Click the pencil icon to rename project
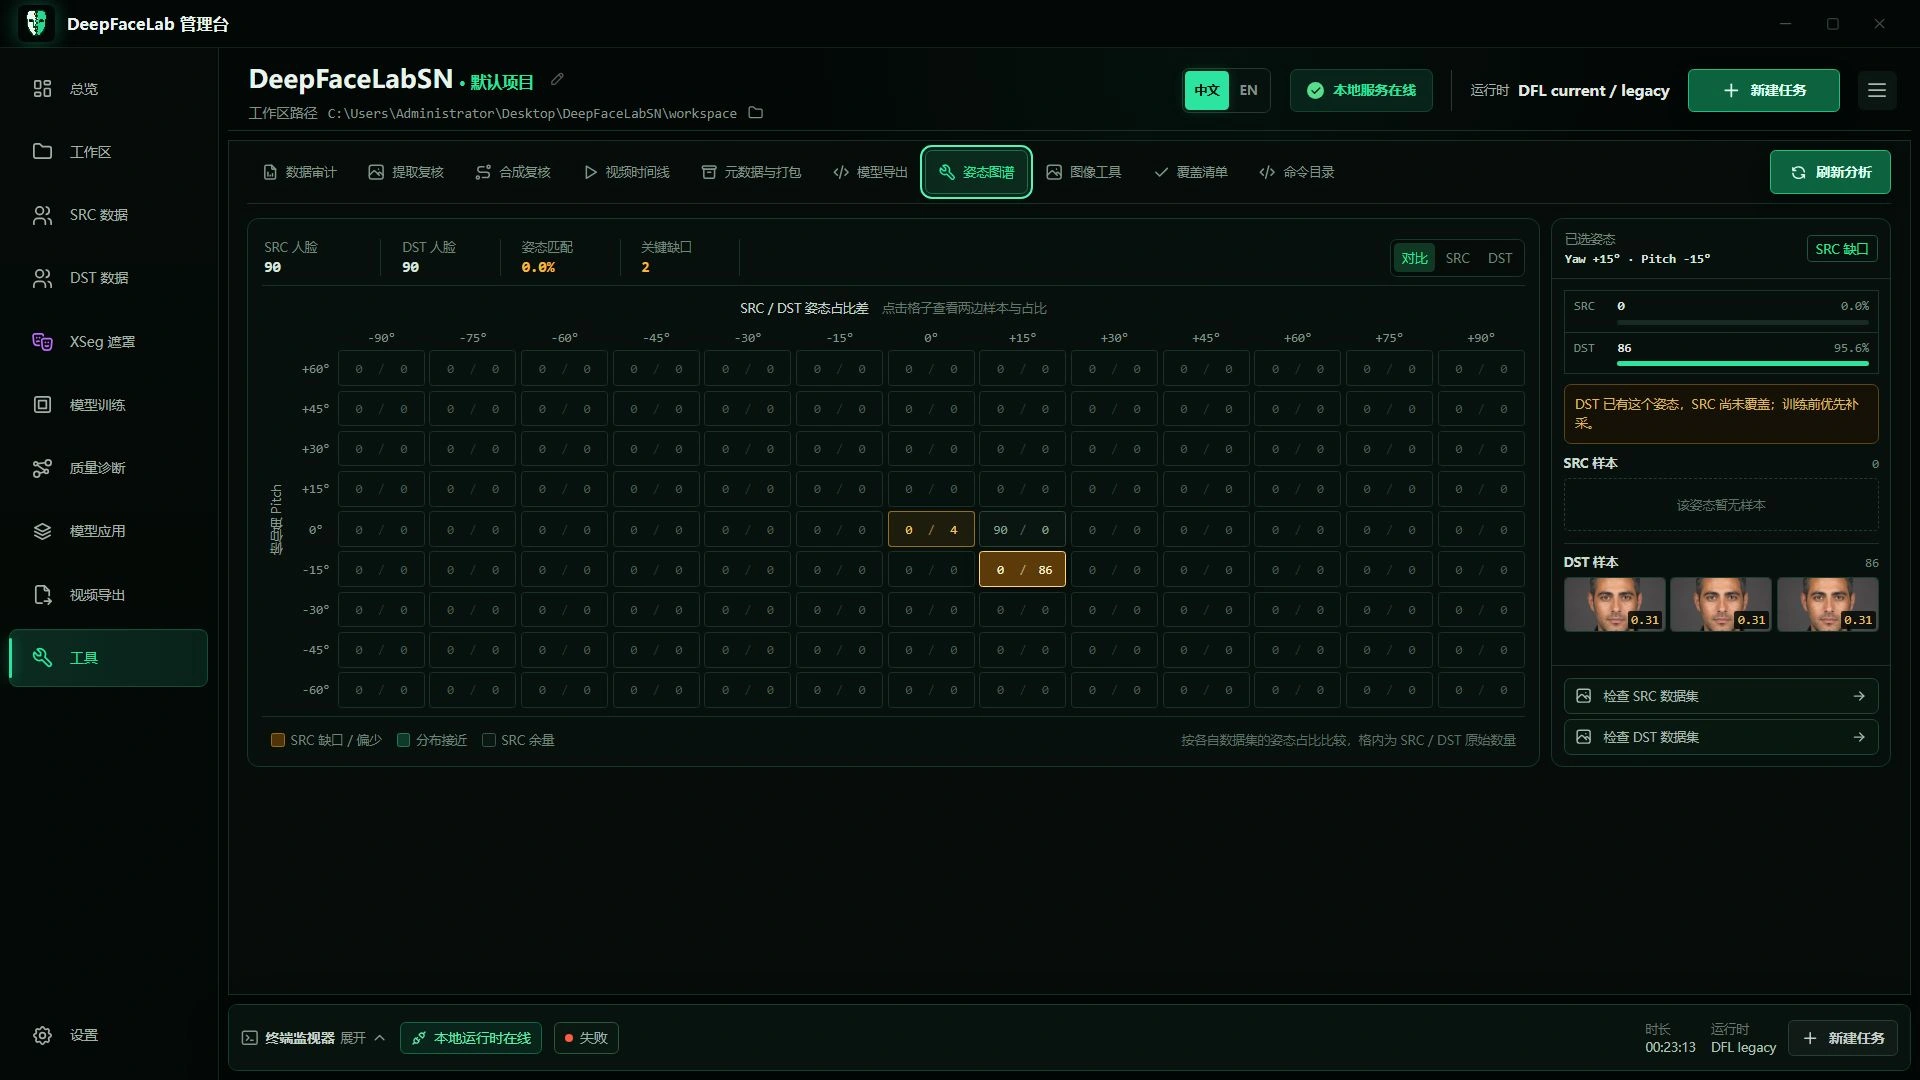Screen dimensions: 1920x1080 (558, 80)
